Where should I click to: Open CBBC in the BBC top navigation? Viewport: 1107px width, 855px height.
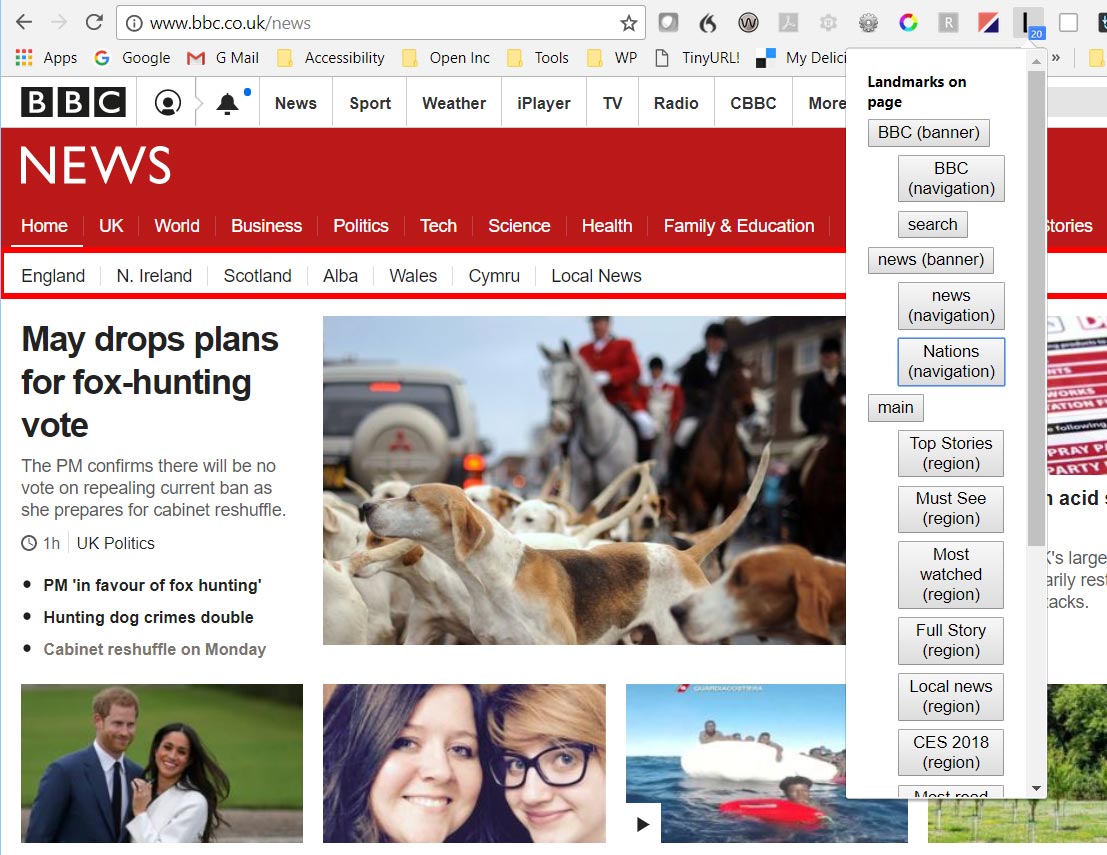click(x=753, y=103)
